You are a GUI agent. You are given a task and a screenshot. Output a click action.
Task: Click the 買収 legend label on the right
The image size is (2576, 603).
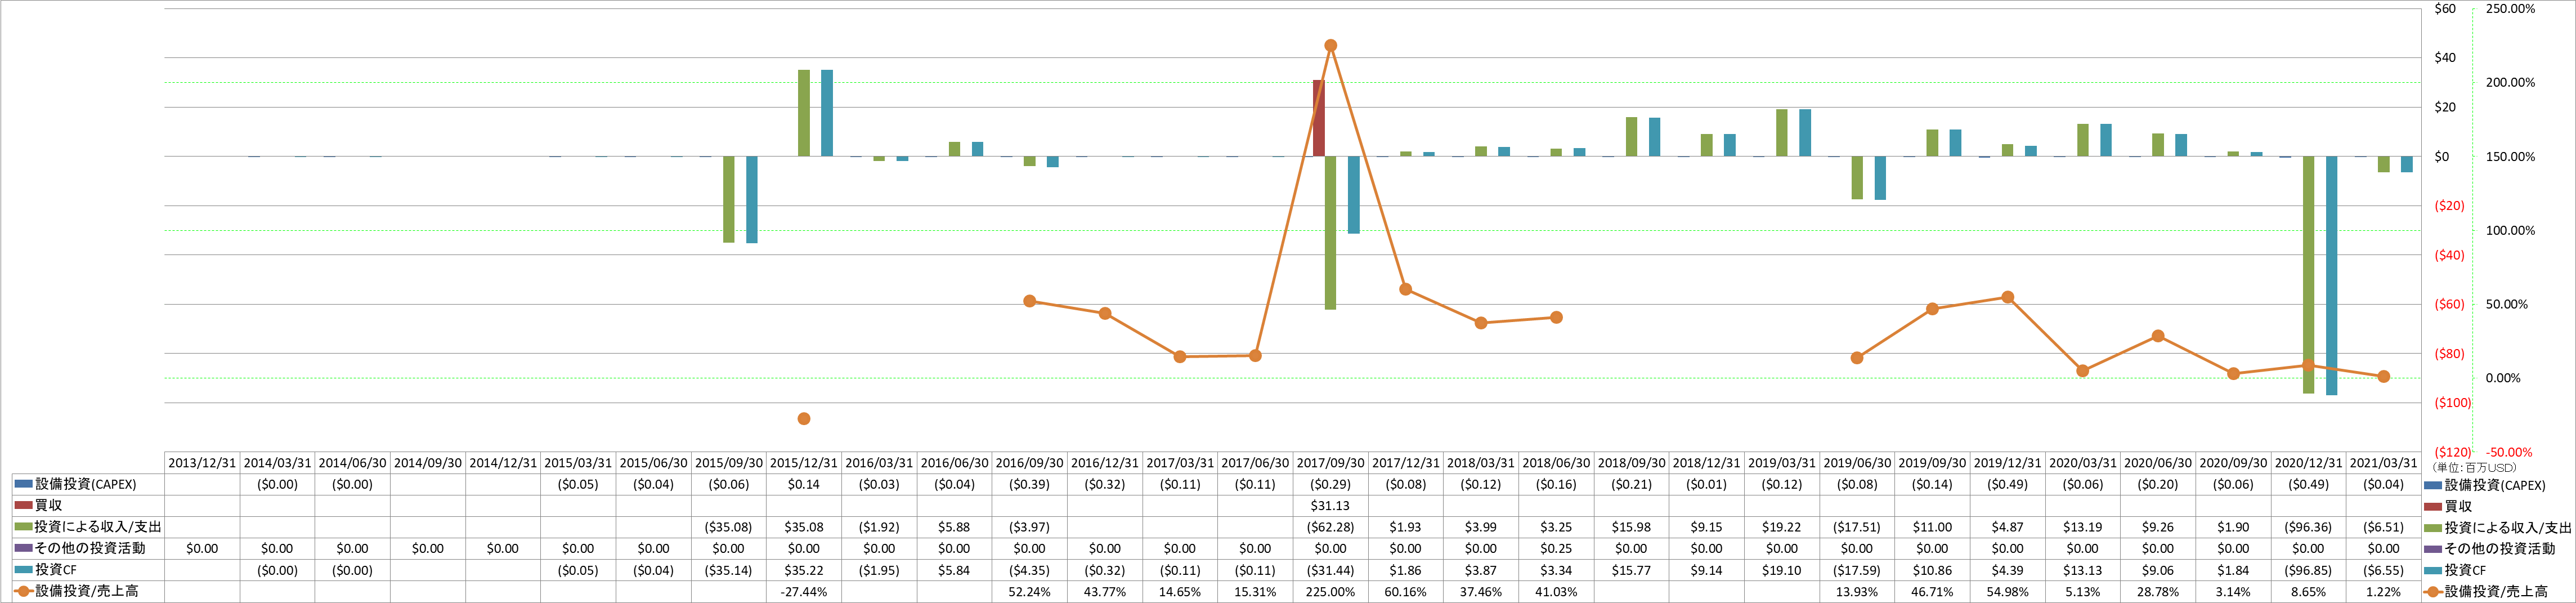tap(2458, 506)
